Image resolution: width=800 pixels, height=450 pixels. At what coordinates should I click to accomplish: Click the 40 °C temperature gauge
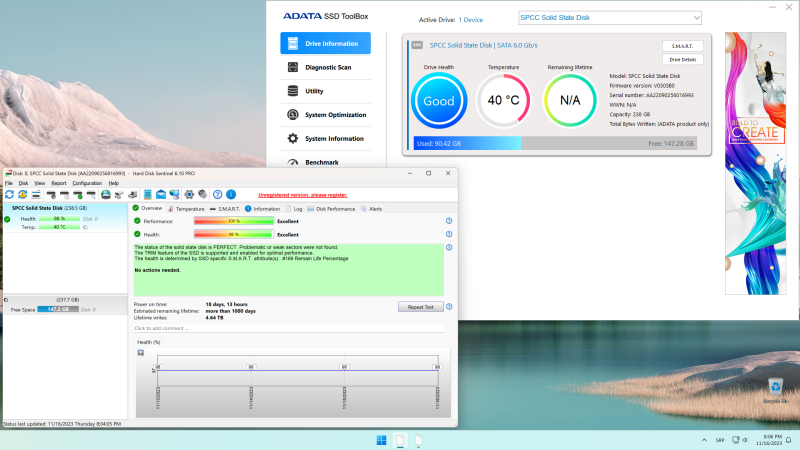(x=504, y=101)
